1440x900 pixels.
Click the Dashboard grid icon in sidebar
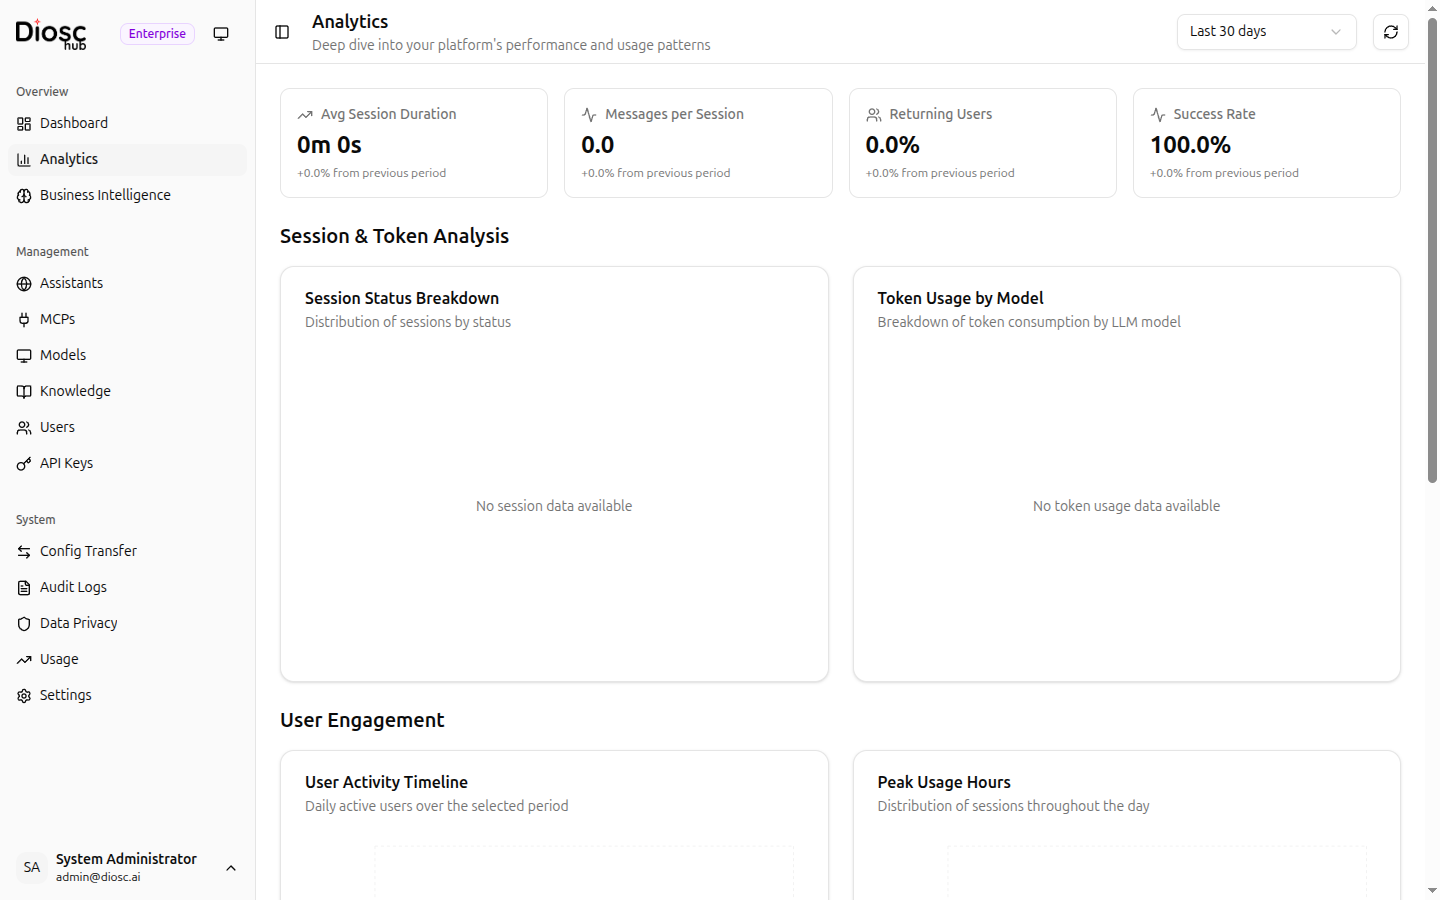click(24, 124)
